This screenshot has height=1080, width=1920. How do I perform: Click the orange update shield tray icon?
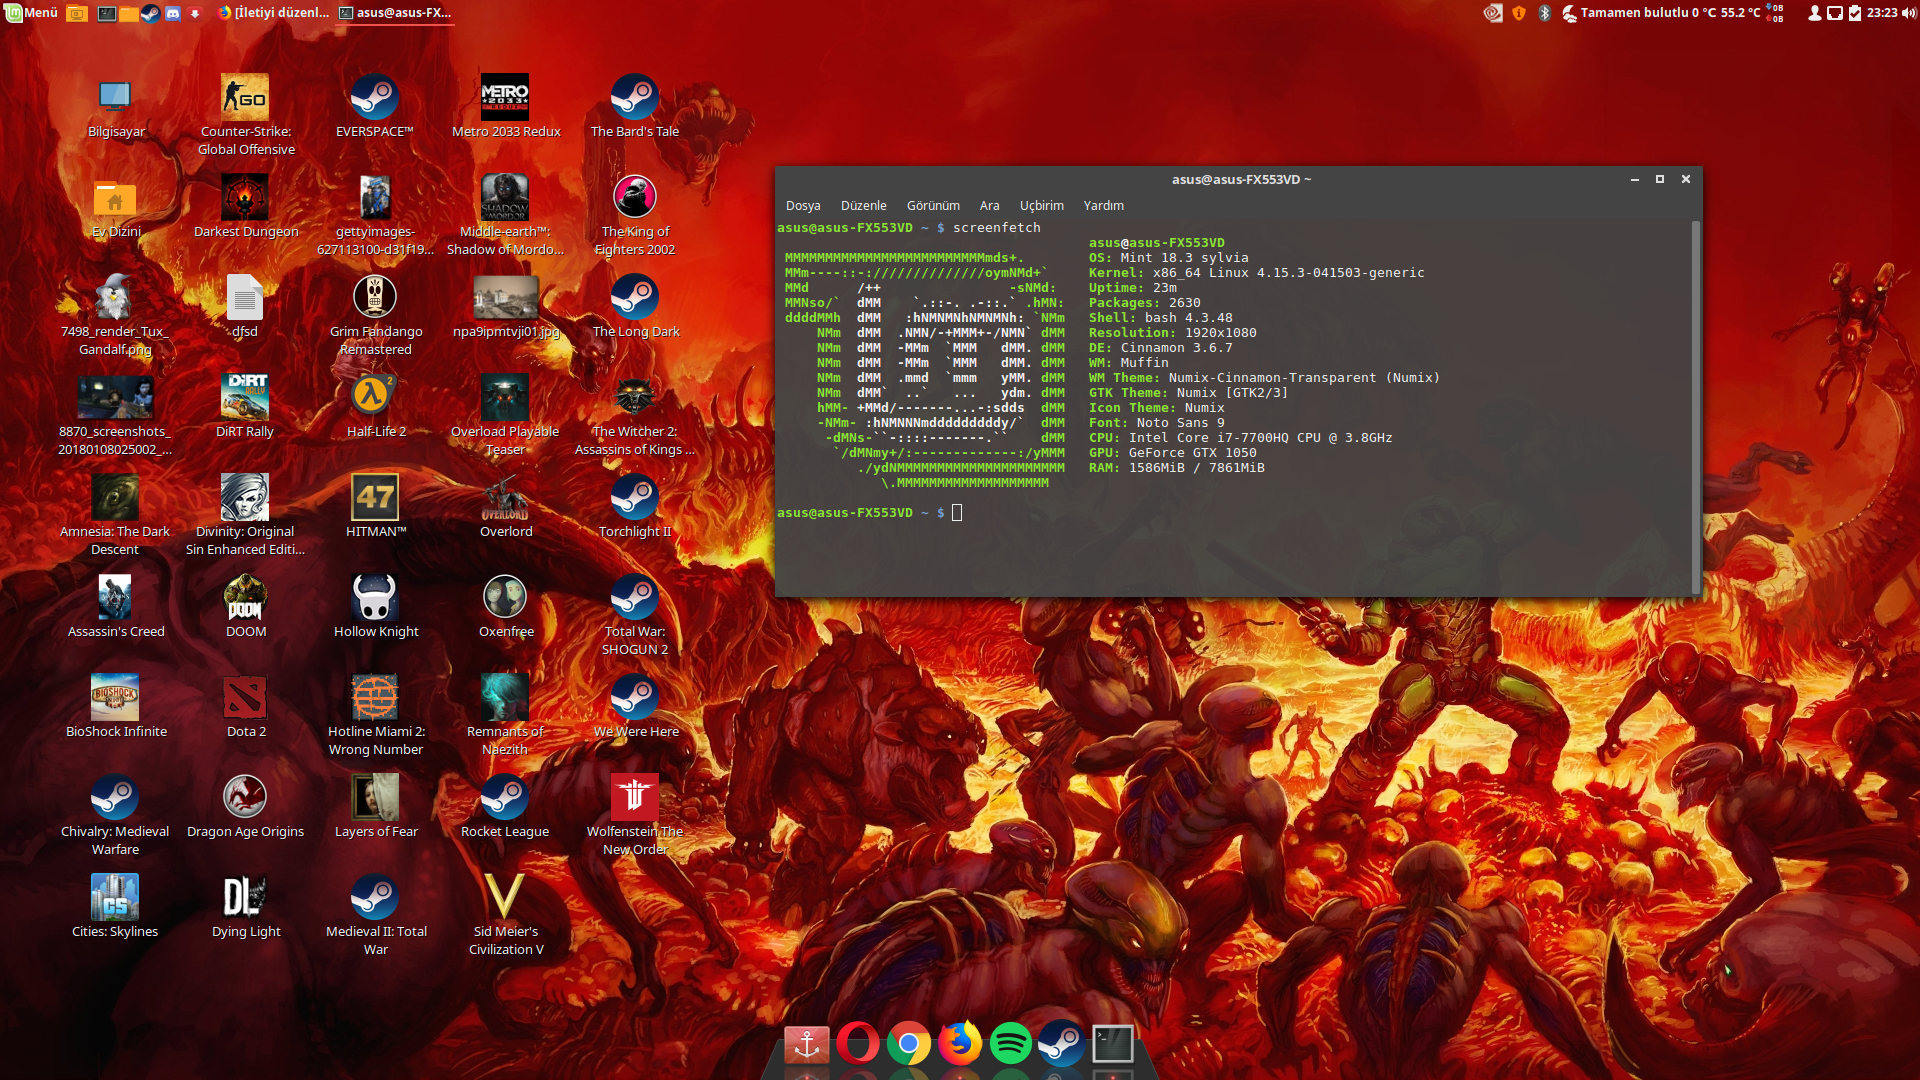[x=1519, y=13]
